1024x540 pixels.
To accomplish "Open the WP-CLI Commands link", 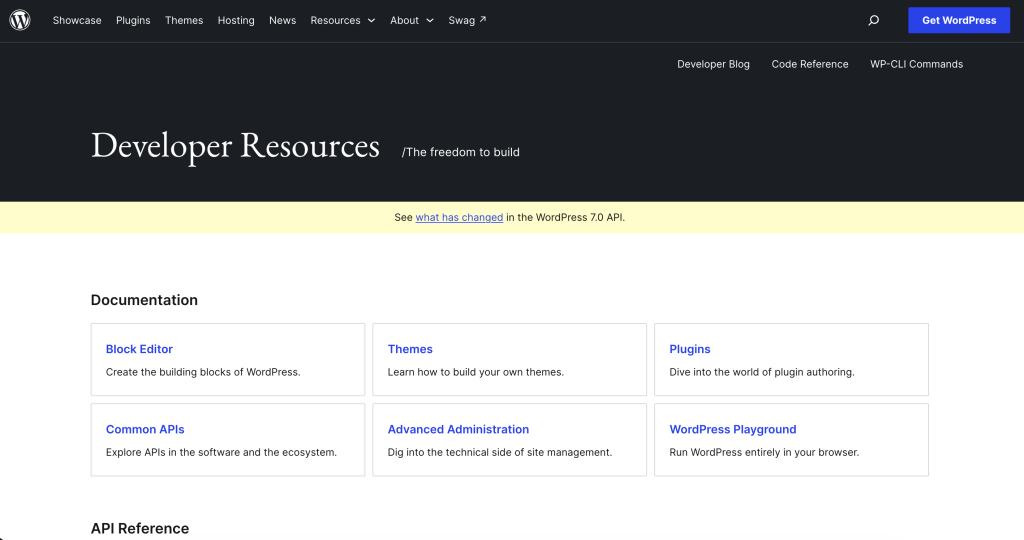I will tap(916, 64).
